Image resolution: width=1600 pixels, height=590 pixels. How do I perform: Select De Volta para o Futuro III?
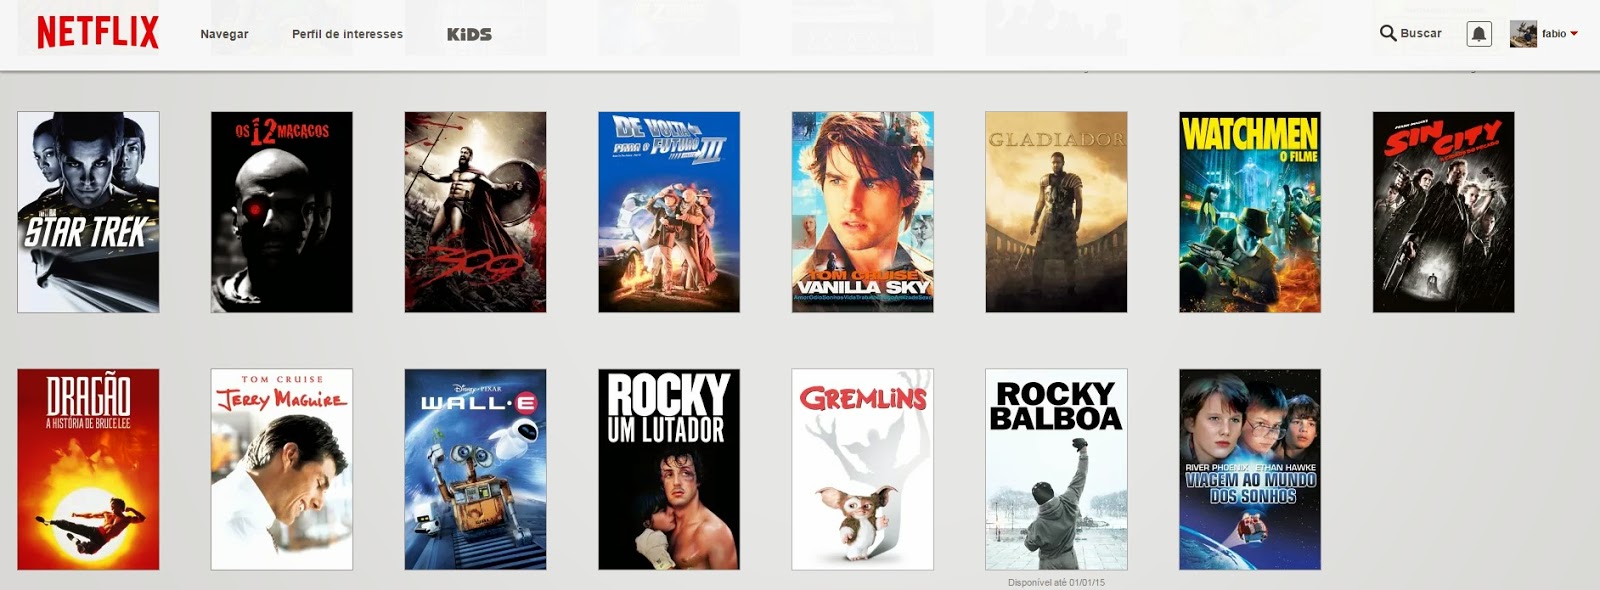click(669, 212)
